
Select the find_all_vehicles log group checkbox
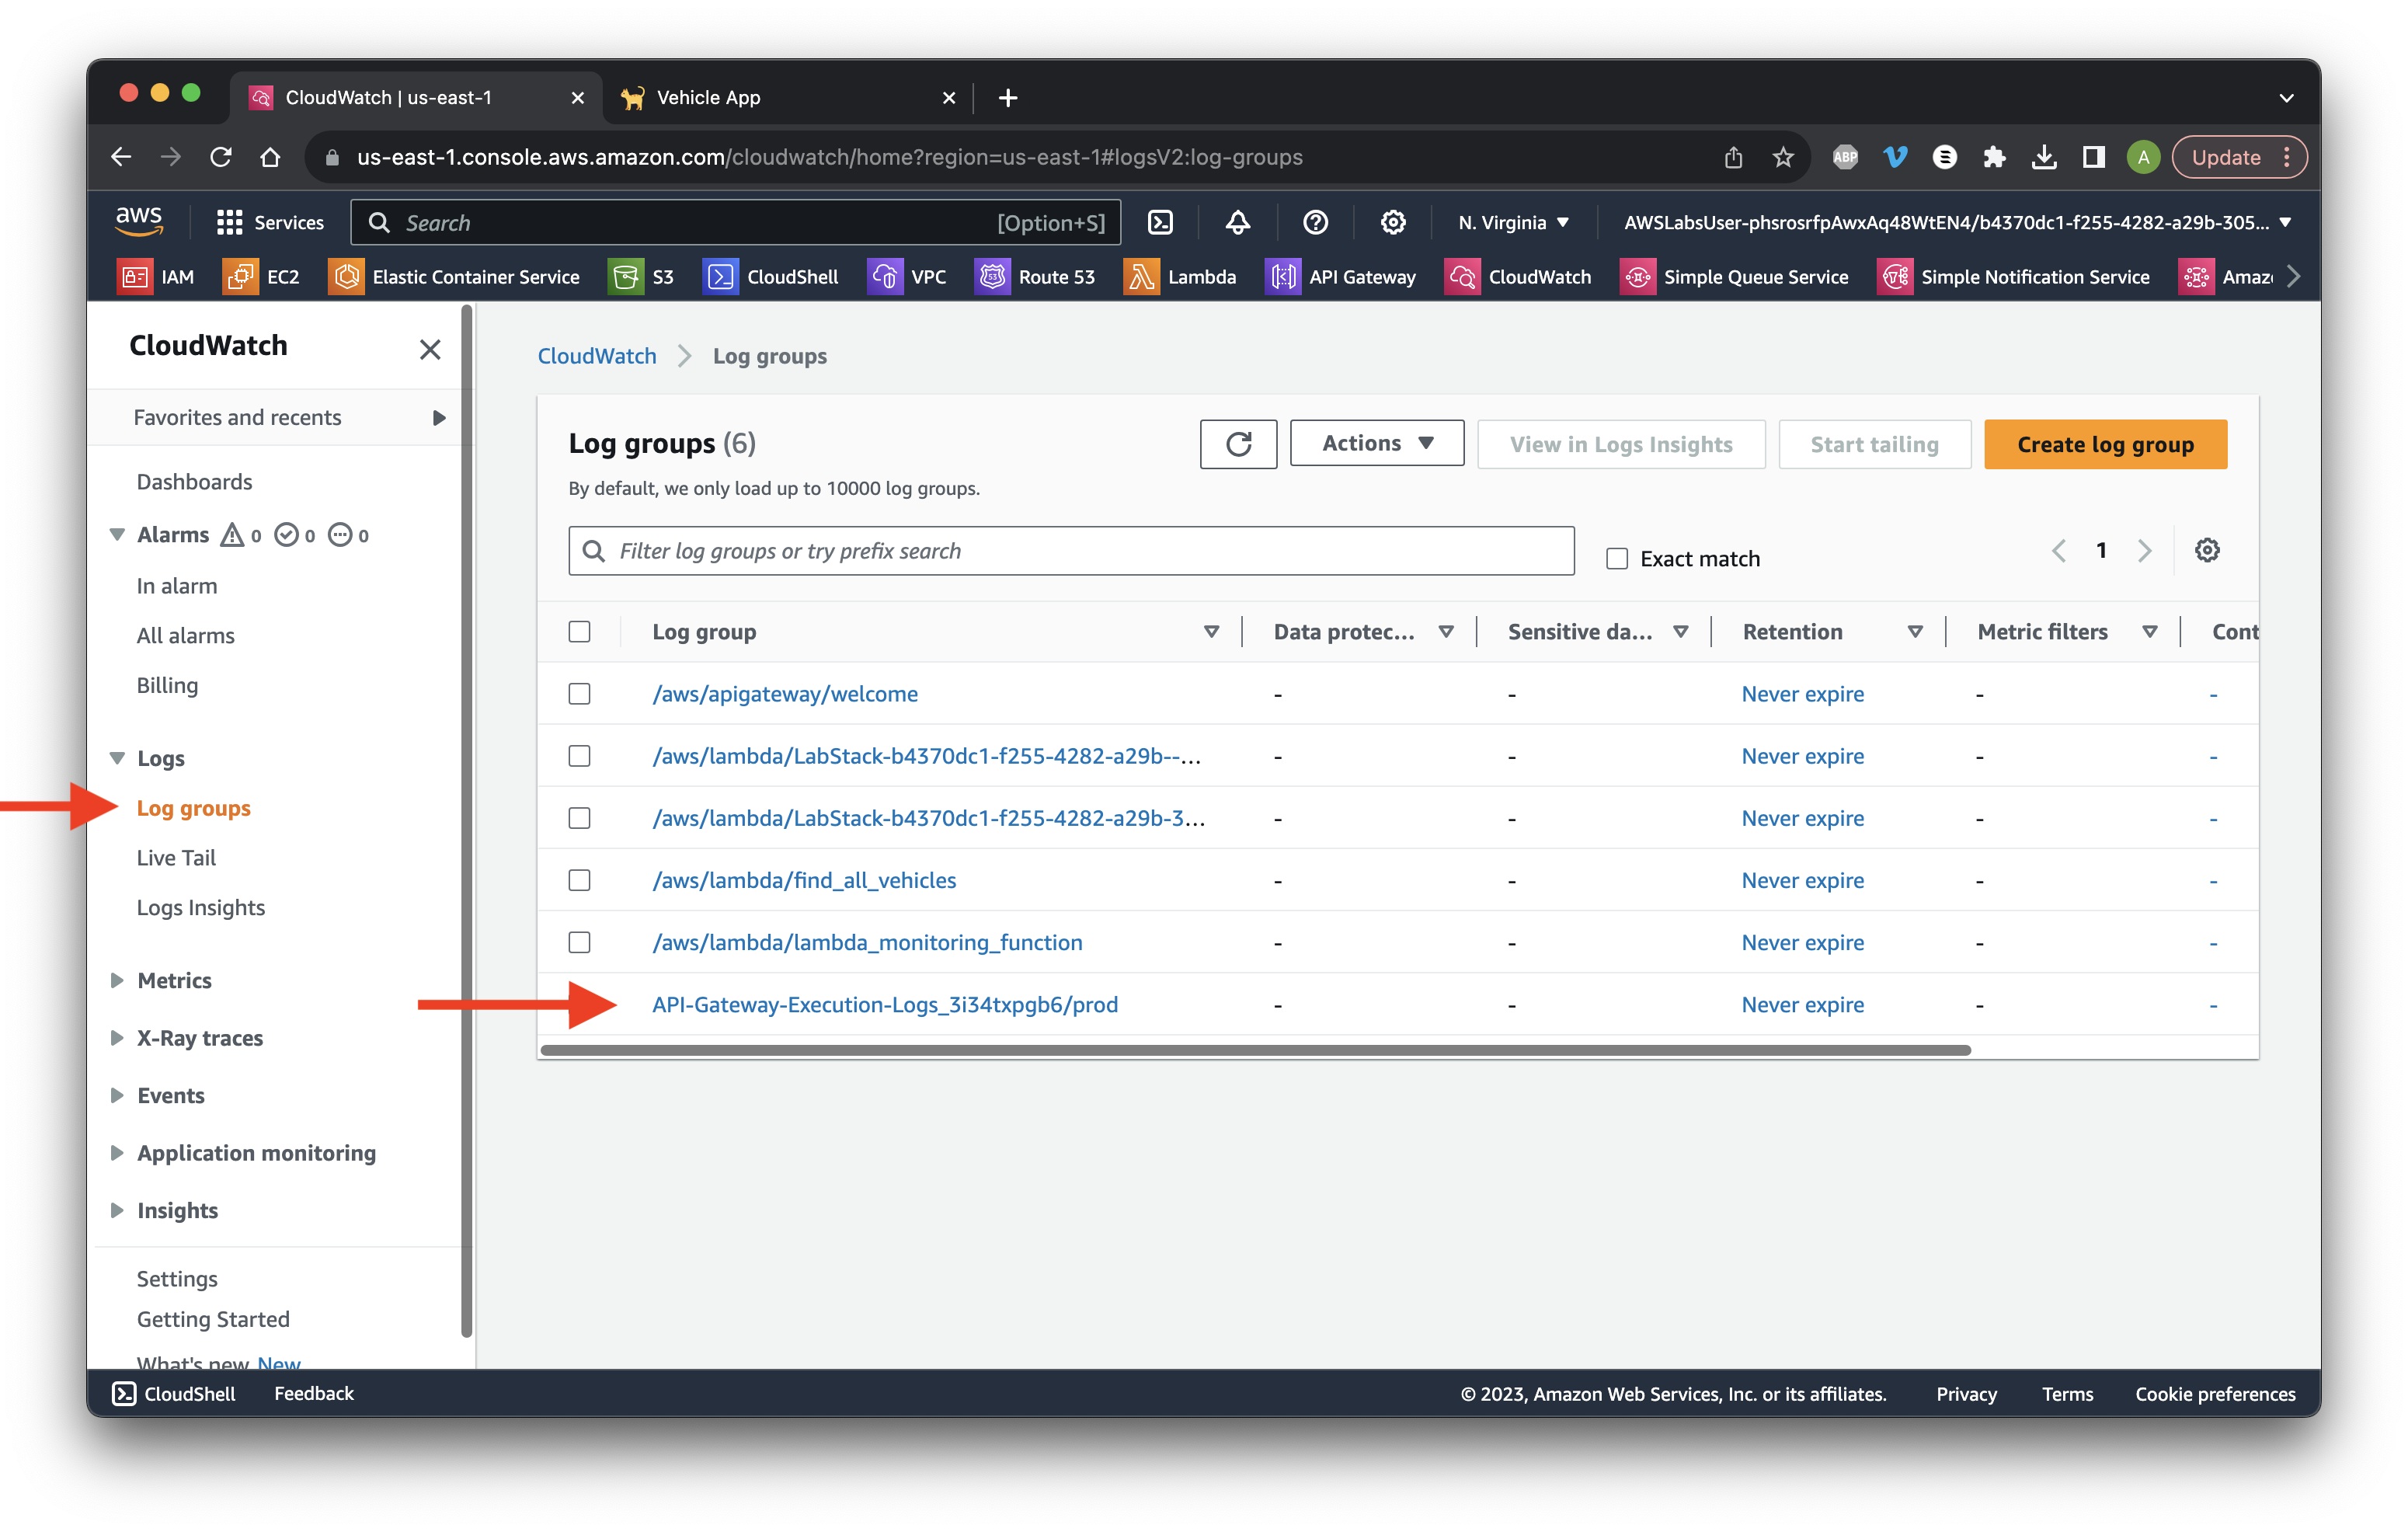coord(579,880)
